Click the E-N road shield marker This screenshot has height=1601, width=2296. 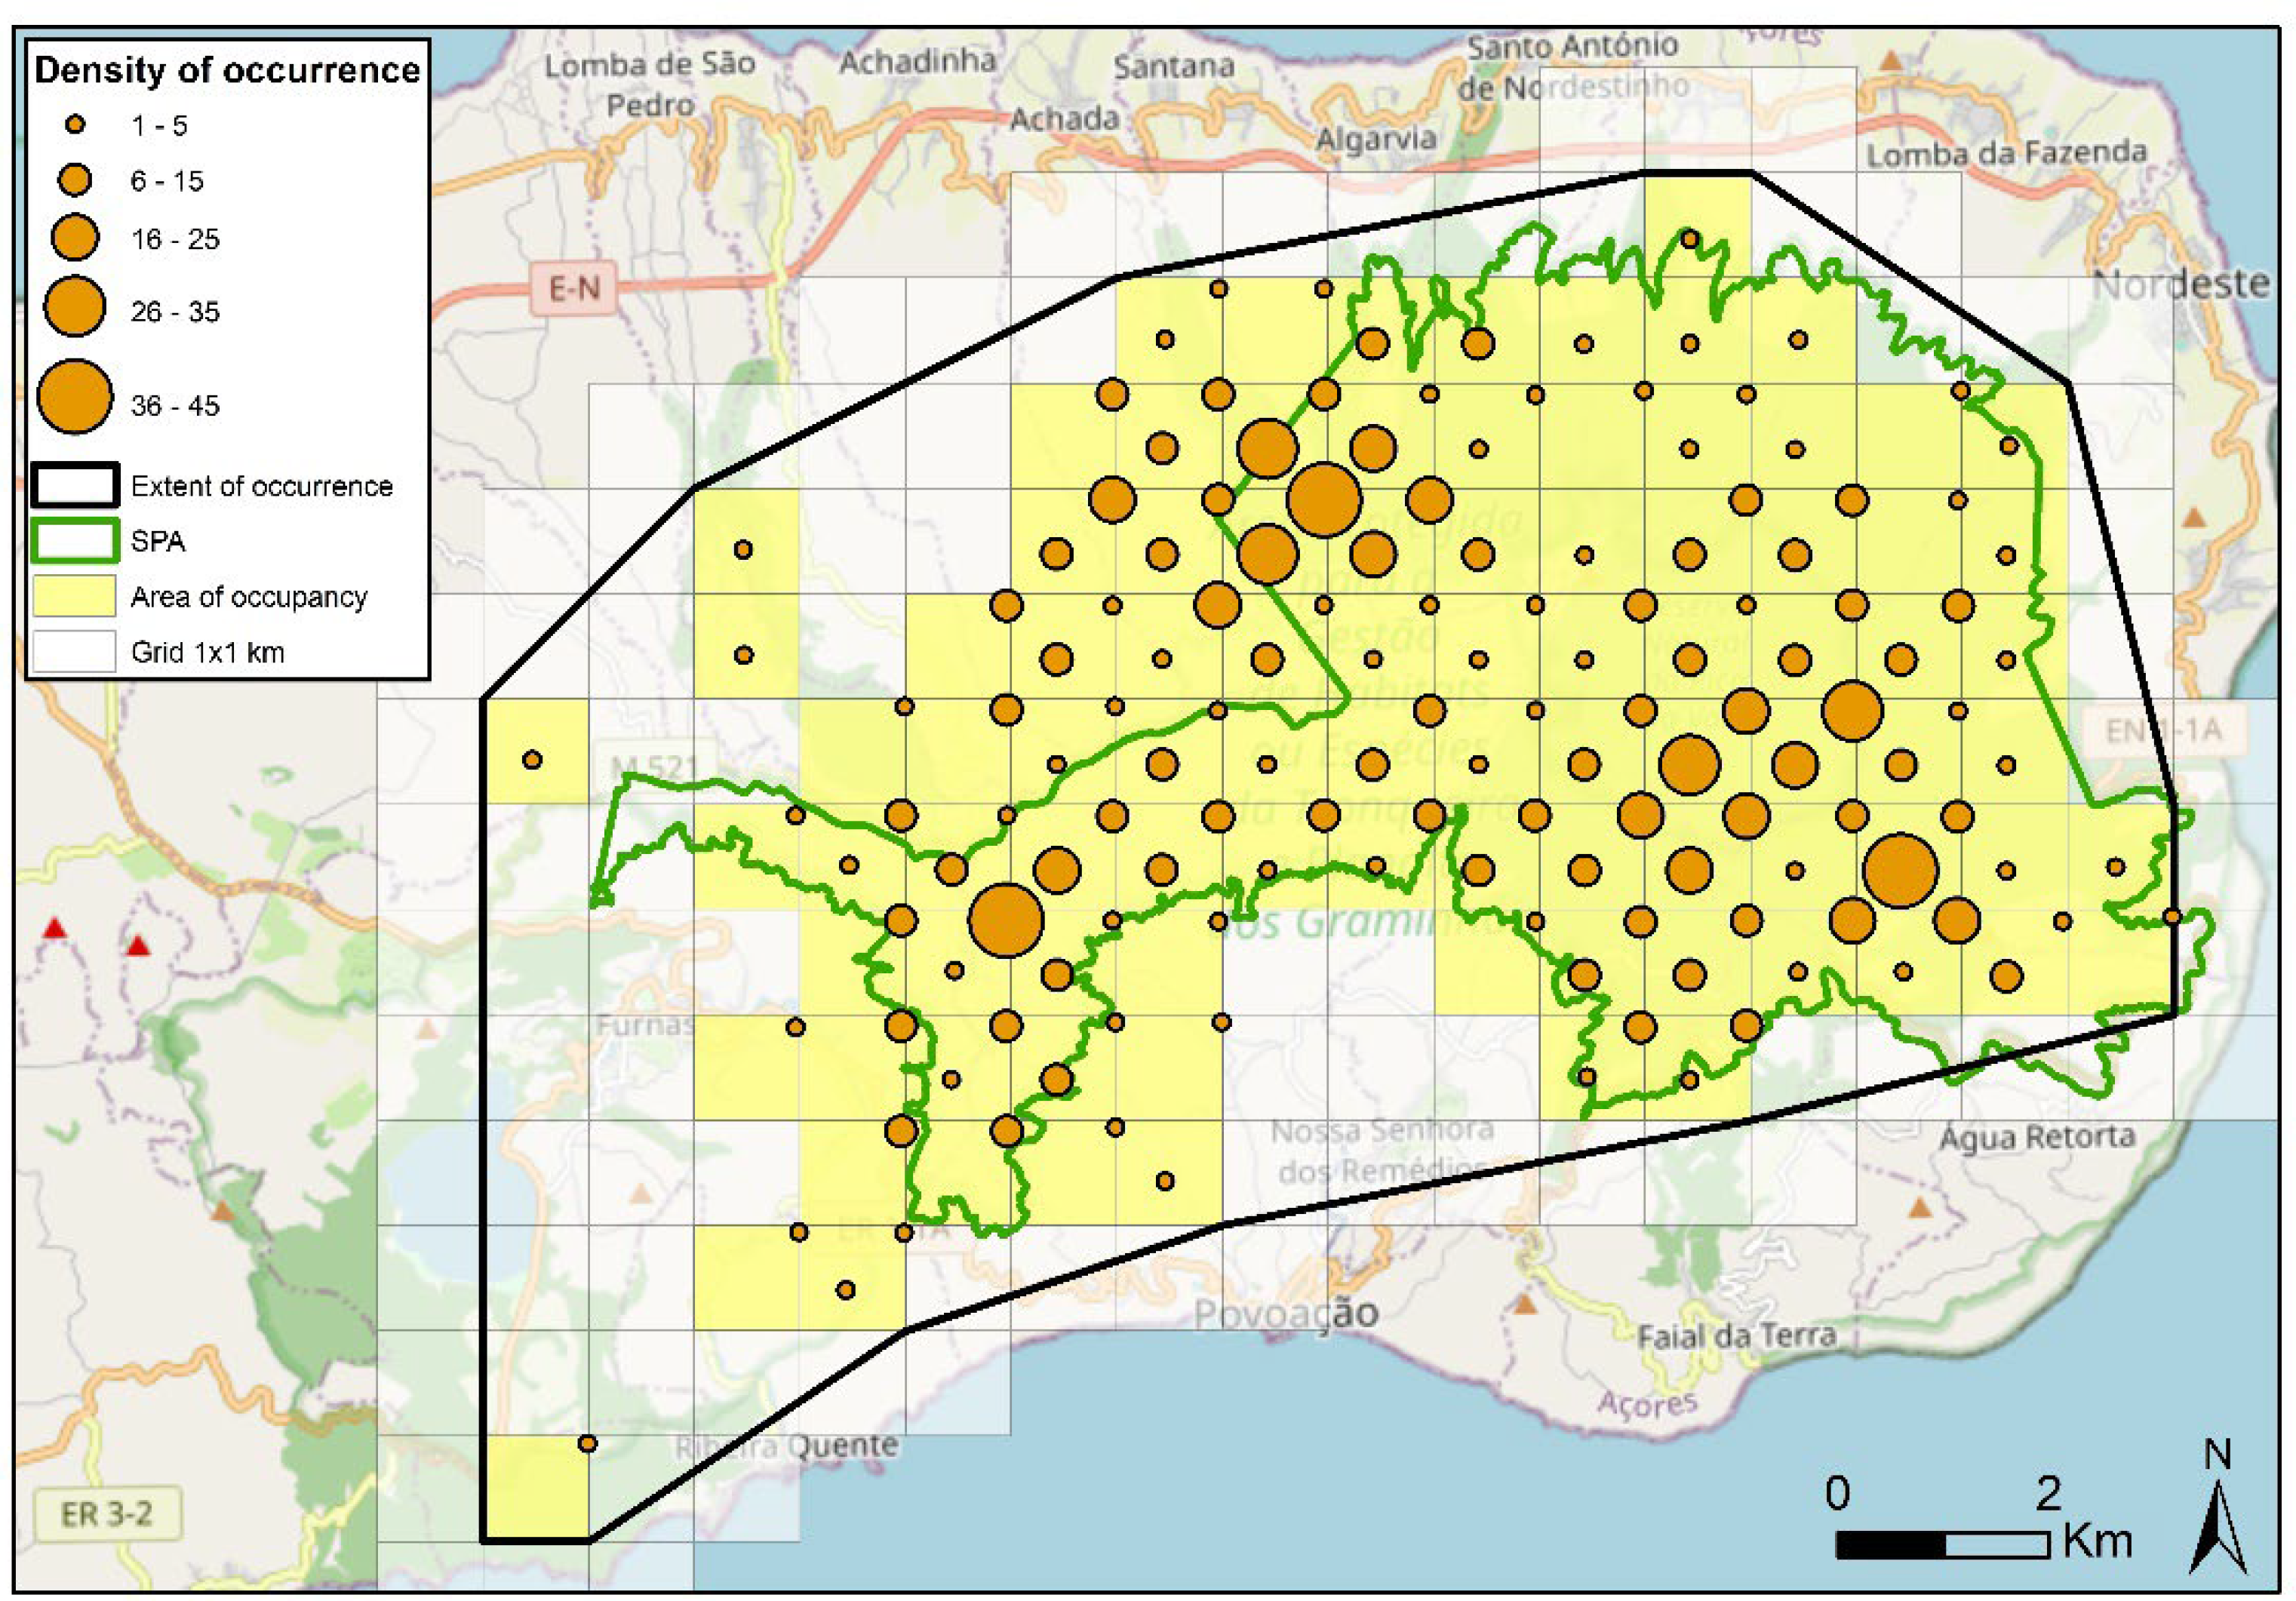tap(574, 290)
